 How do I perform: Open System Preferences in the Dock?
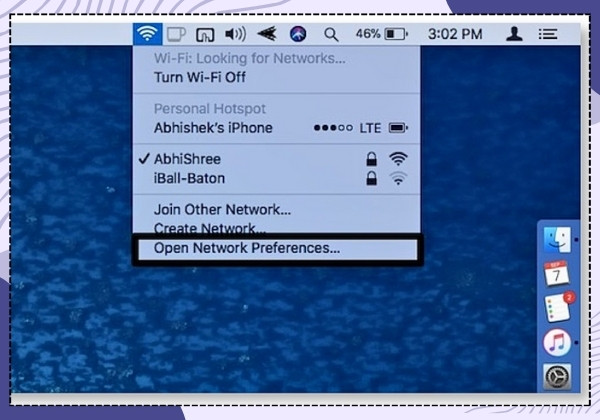pyautogui.click(x=557, y=377)
